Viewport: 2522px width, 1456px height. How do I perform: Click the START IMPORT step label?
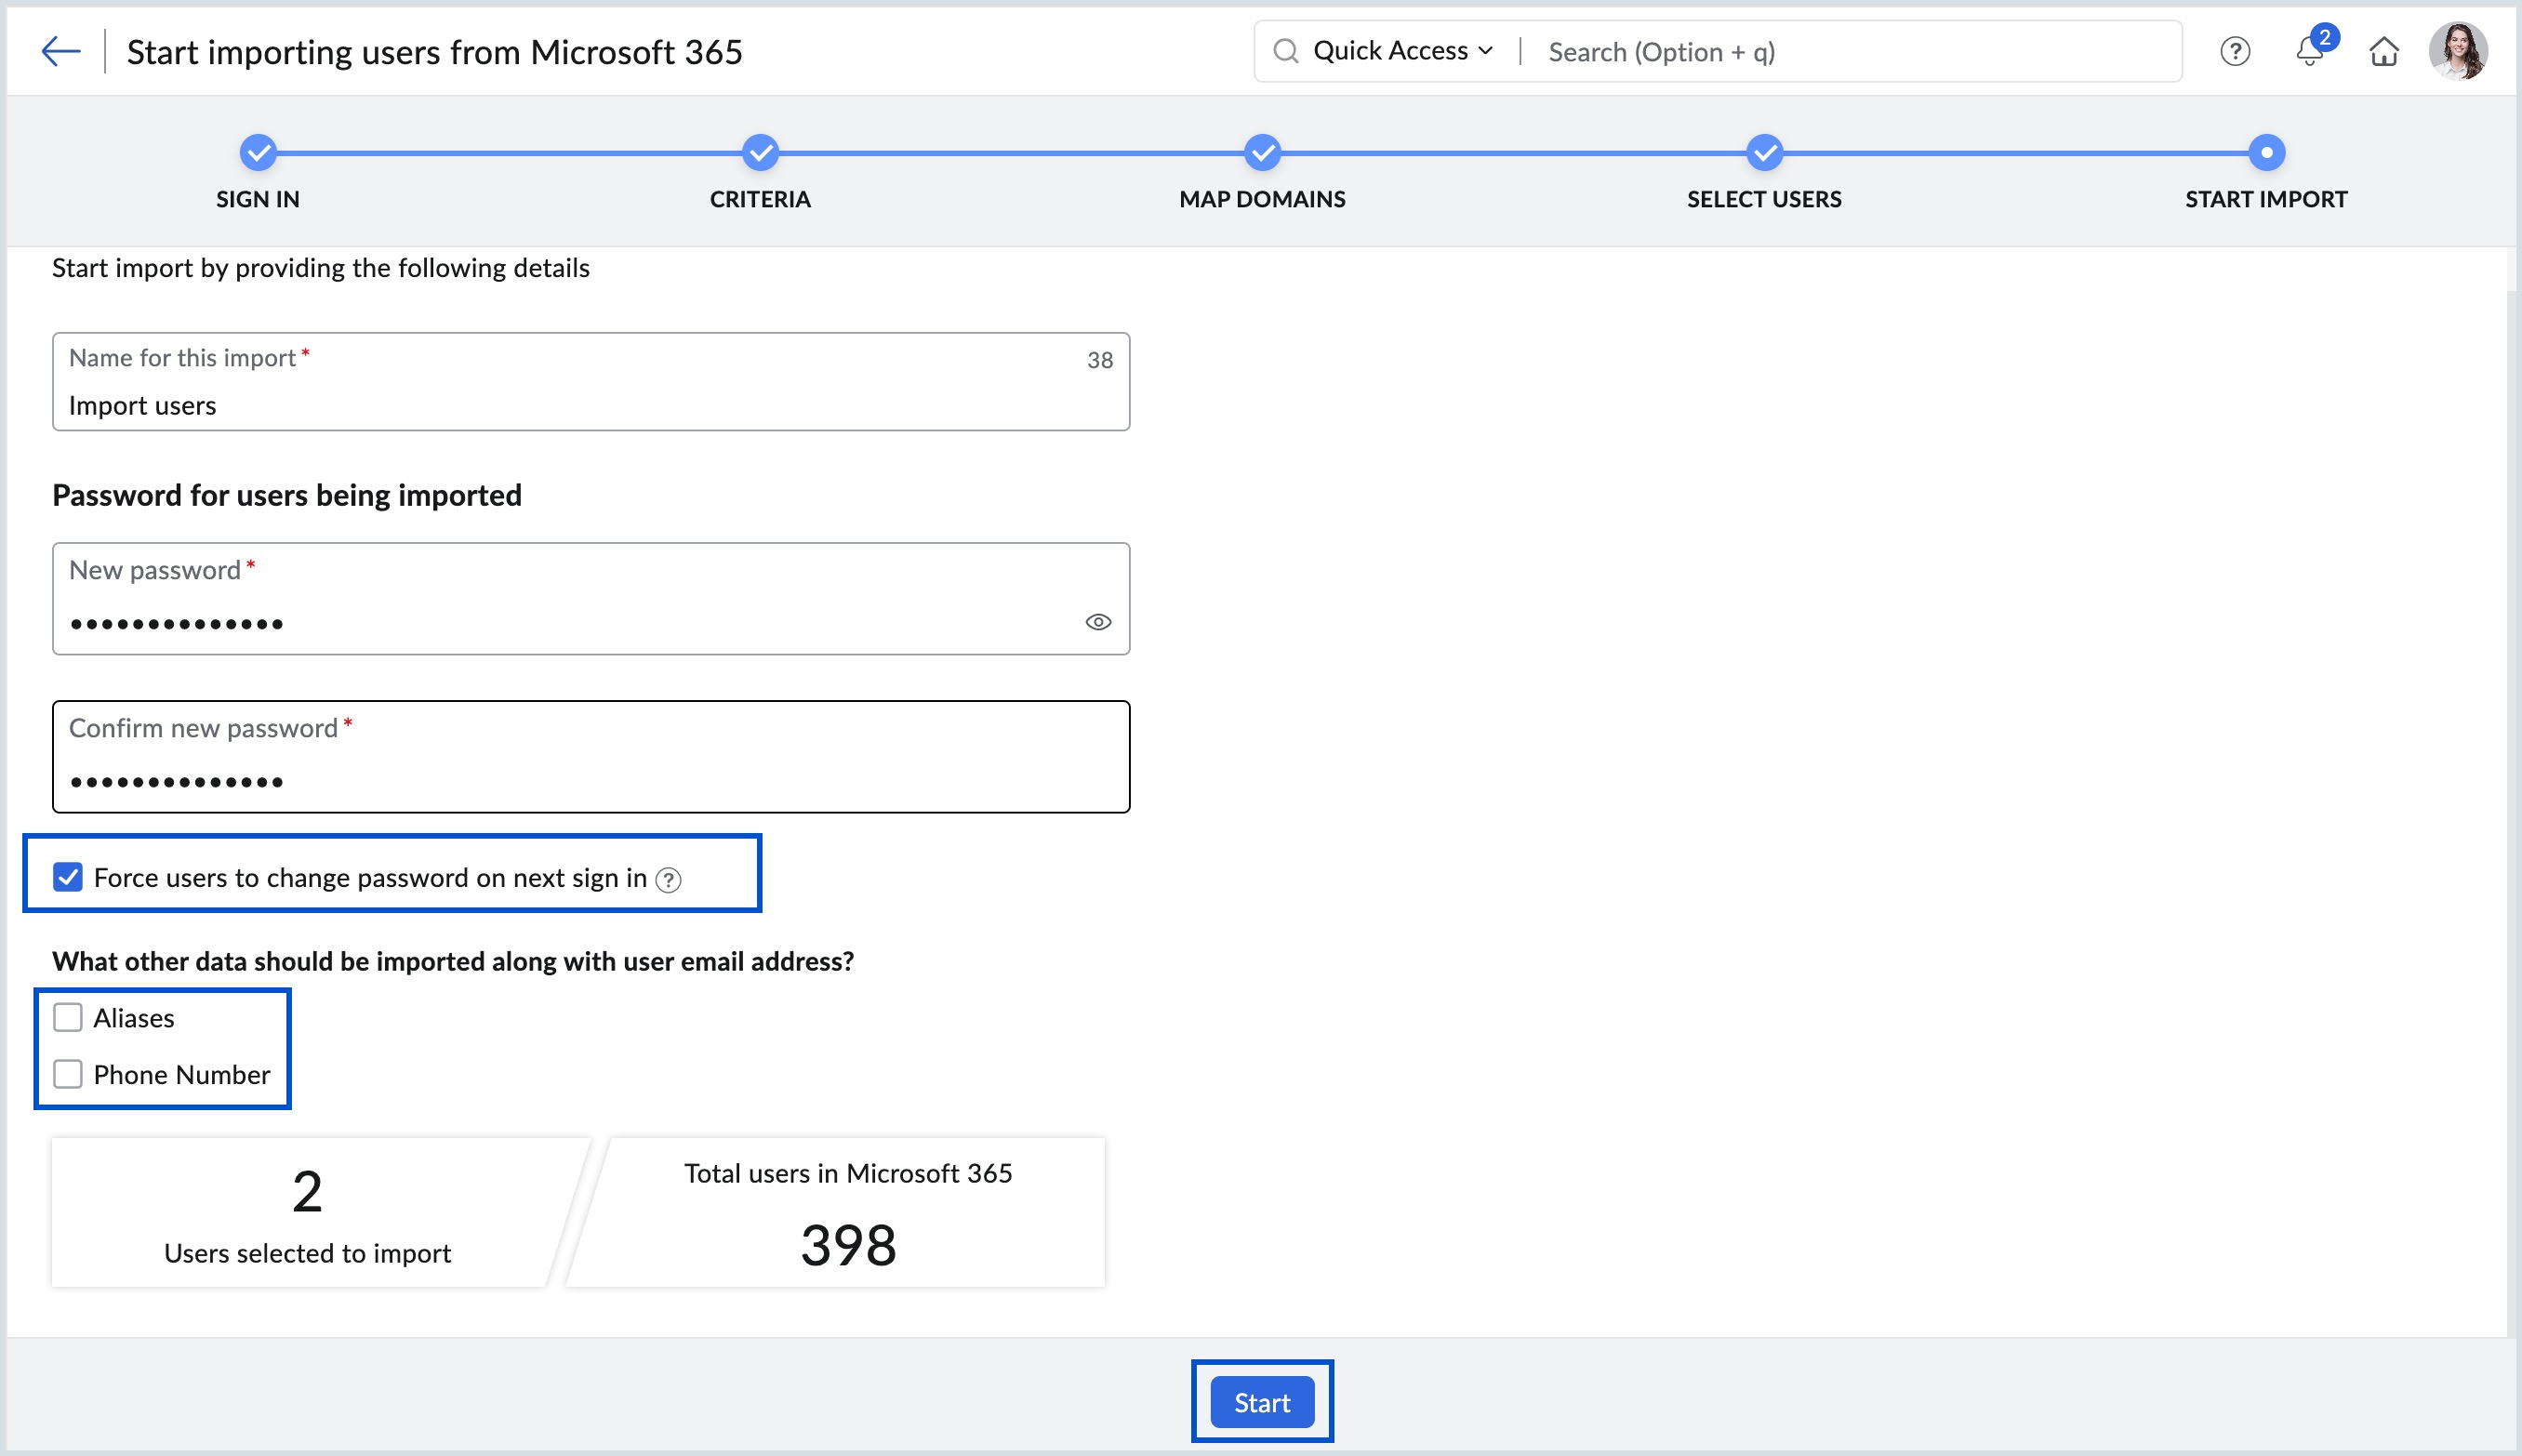coord(2266,199)
